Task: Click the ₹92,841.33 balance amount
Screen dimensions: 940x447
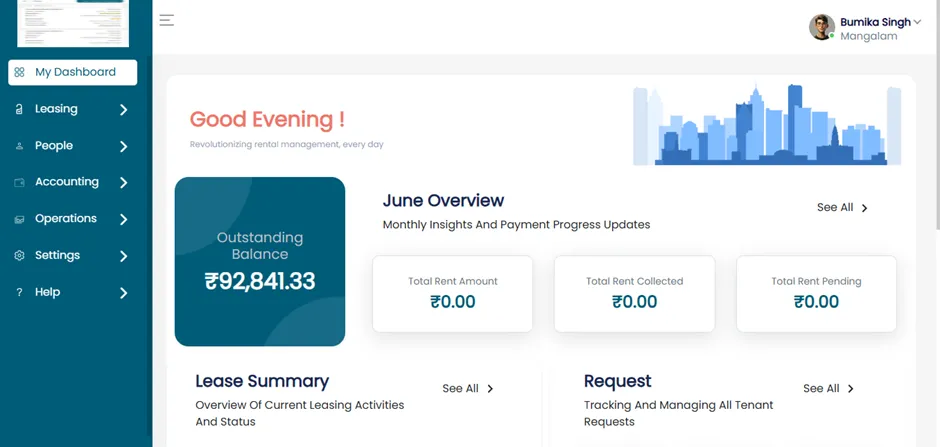Action: click(260, 281)
